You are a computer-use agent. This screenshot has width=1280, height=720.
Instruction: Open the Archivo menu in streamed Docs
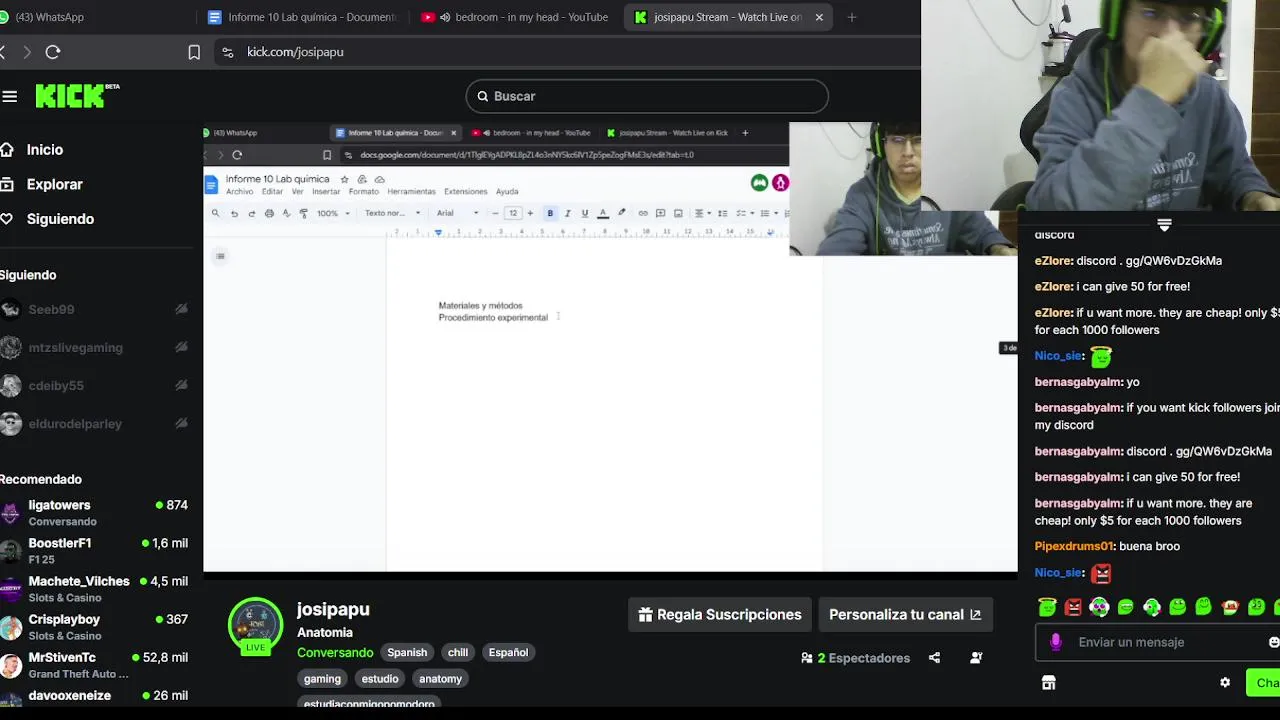240,192
